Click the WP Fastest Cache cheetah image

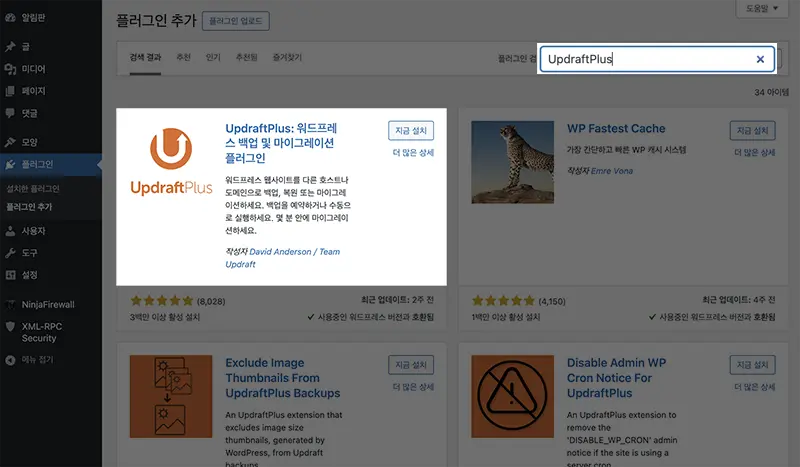point(512,162)
